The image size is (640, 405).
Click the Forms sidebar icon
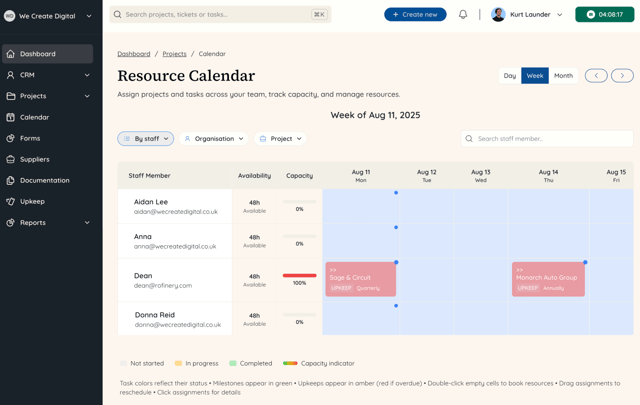point(11,138)
